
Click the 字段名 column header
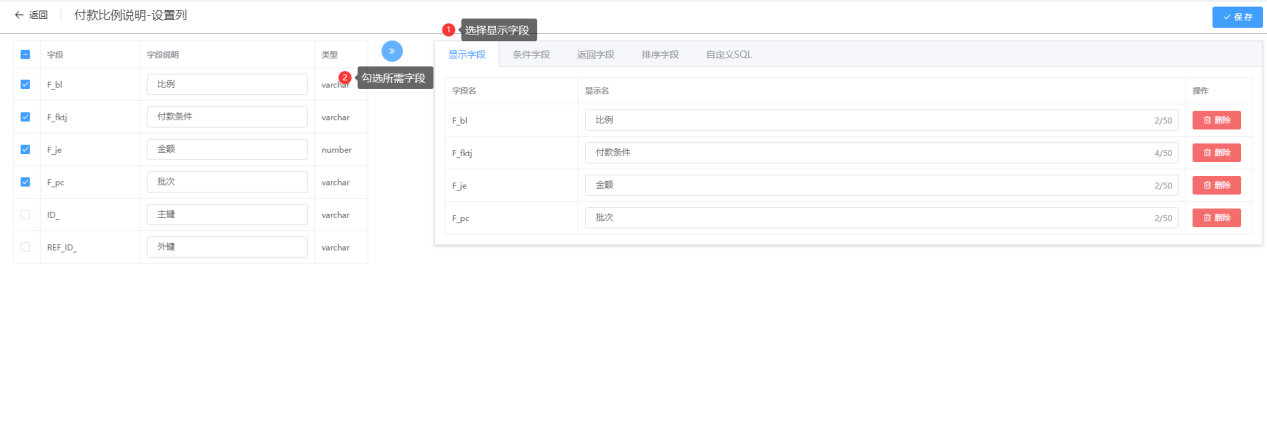pos(463,90)
